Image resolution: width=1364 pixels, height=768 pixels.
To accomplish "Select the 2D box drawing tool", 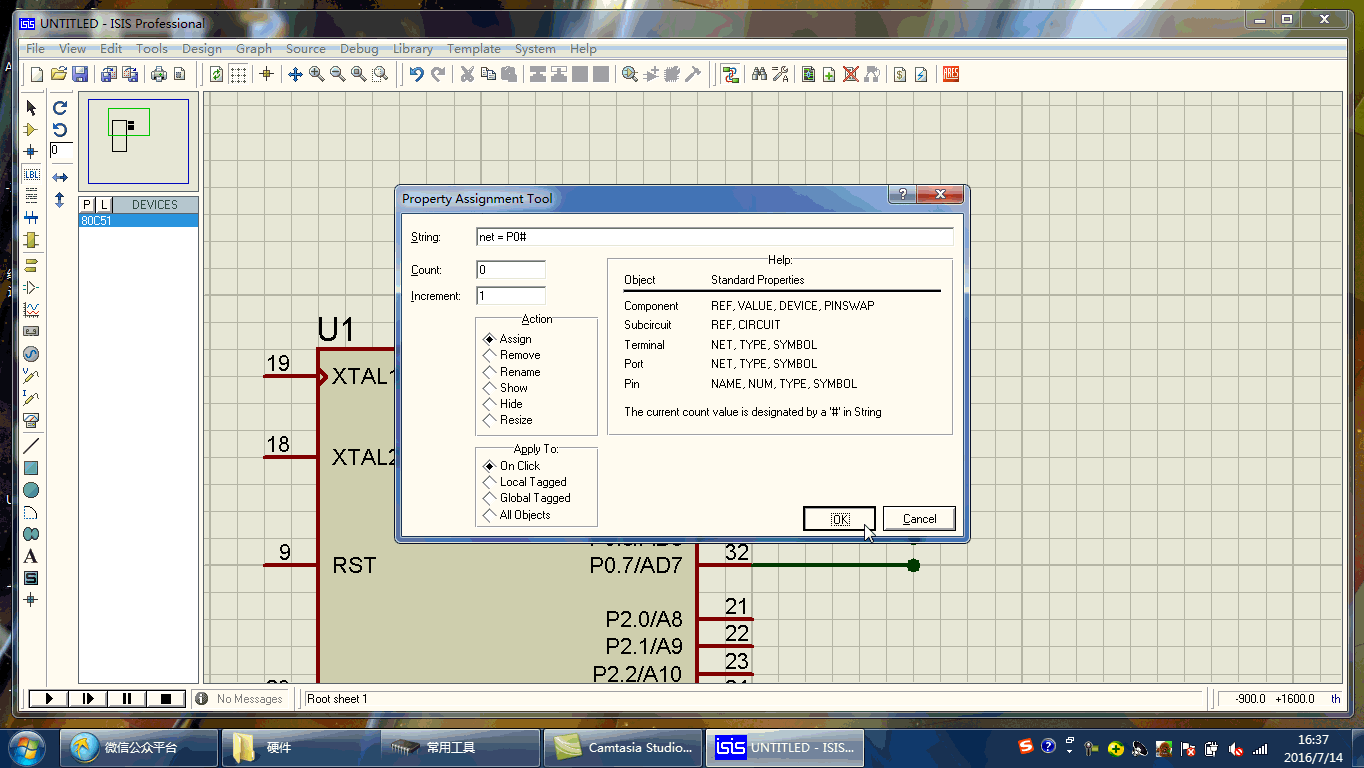I will [31, 468].
